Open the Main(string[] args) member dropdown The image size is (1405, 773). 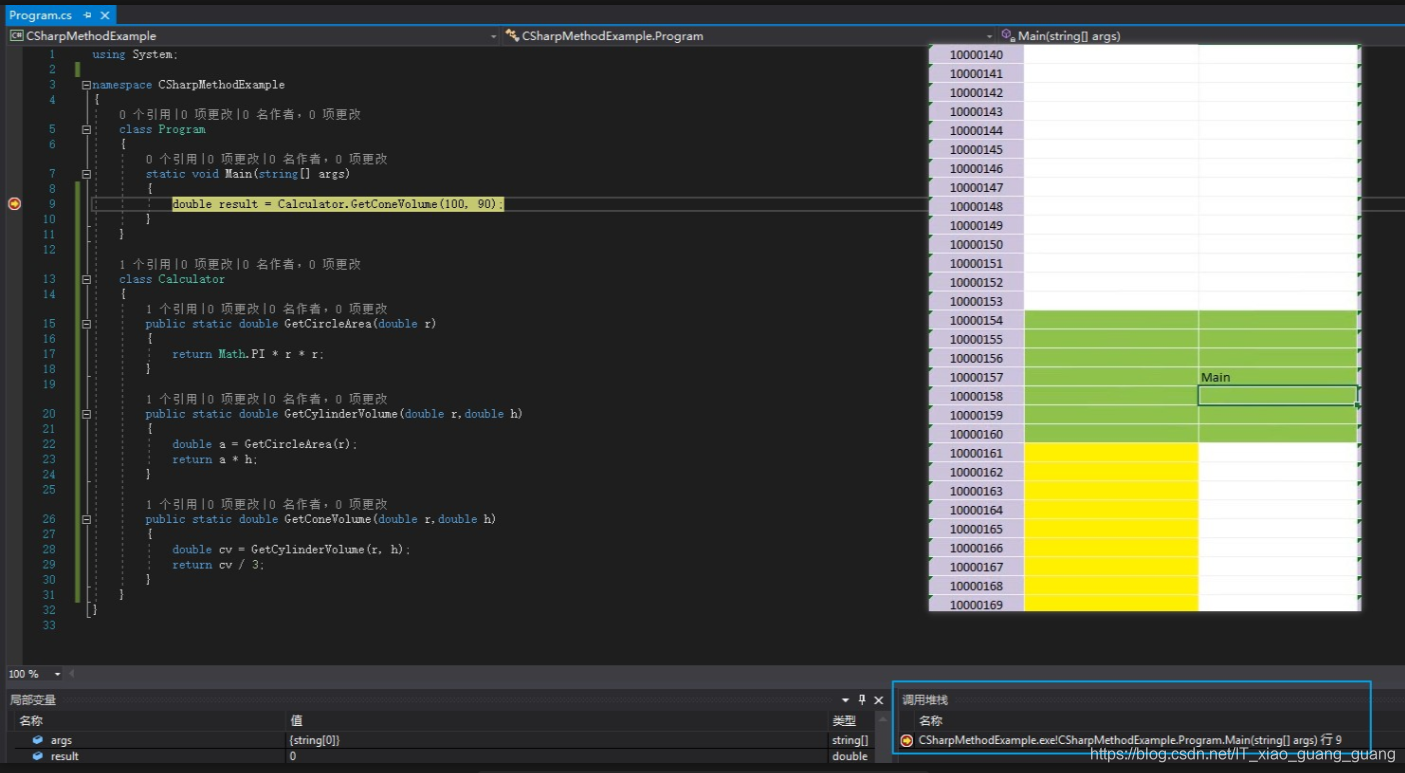1200,36
